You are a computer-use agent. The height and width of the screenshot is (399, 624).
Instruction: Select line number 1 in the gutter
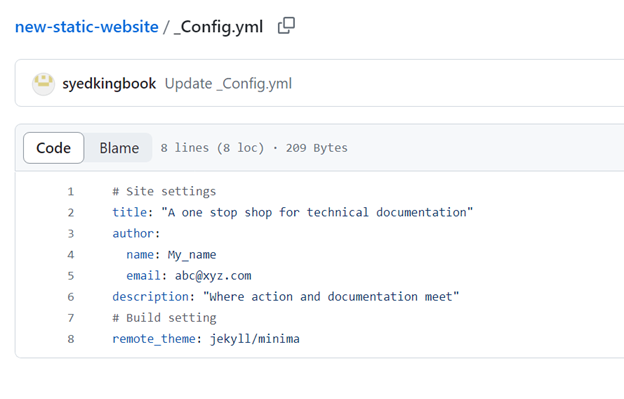pyautogui.click(x=71, y=192)
